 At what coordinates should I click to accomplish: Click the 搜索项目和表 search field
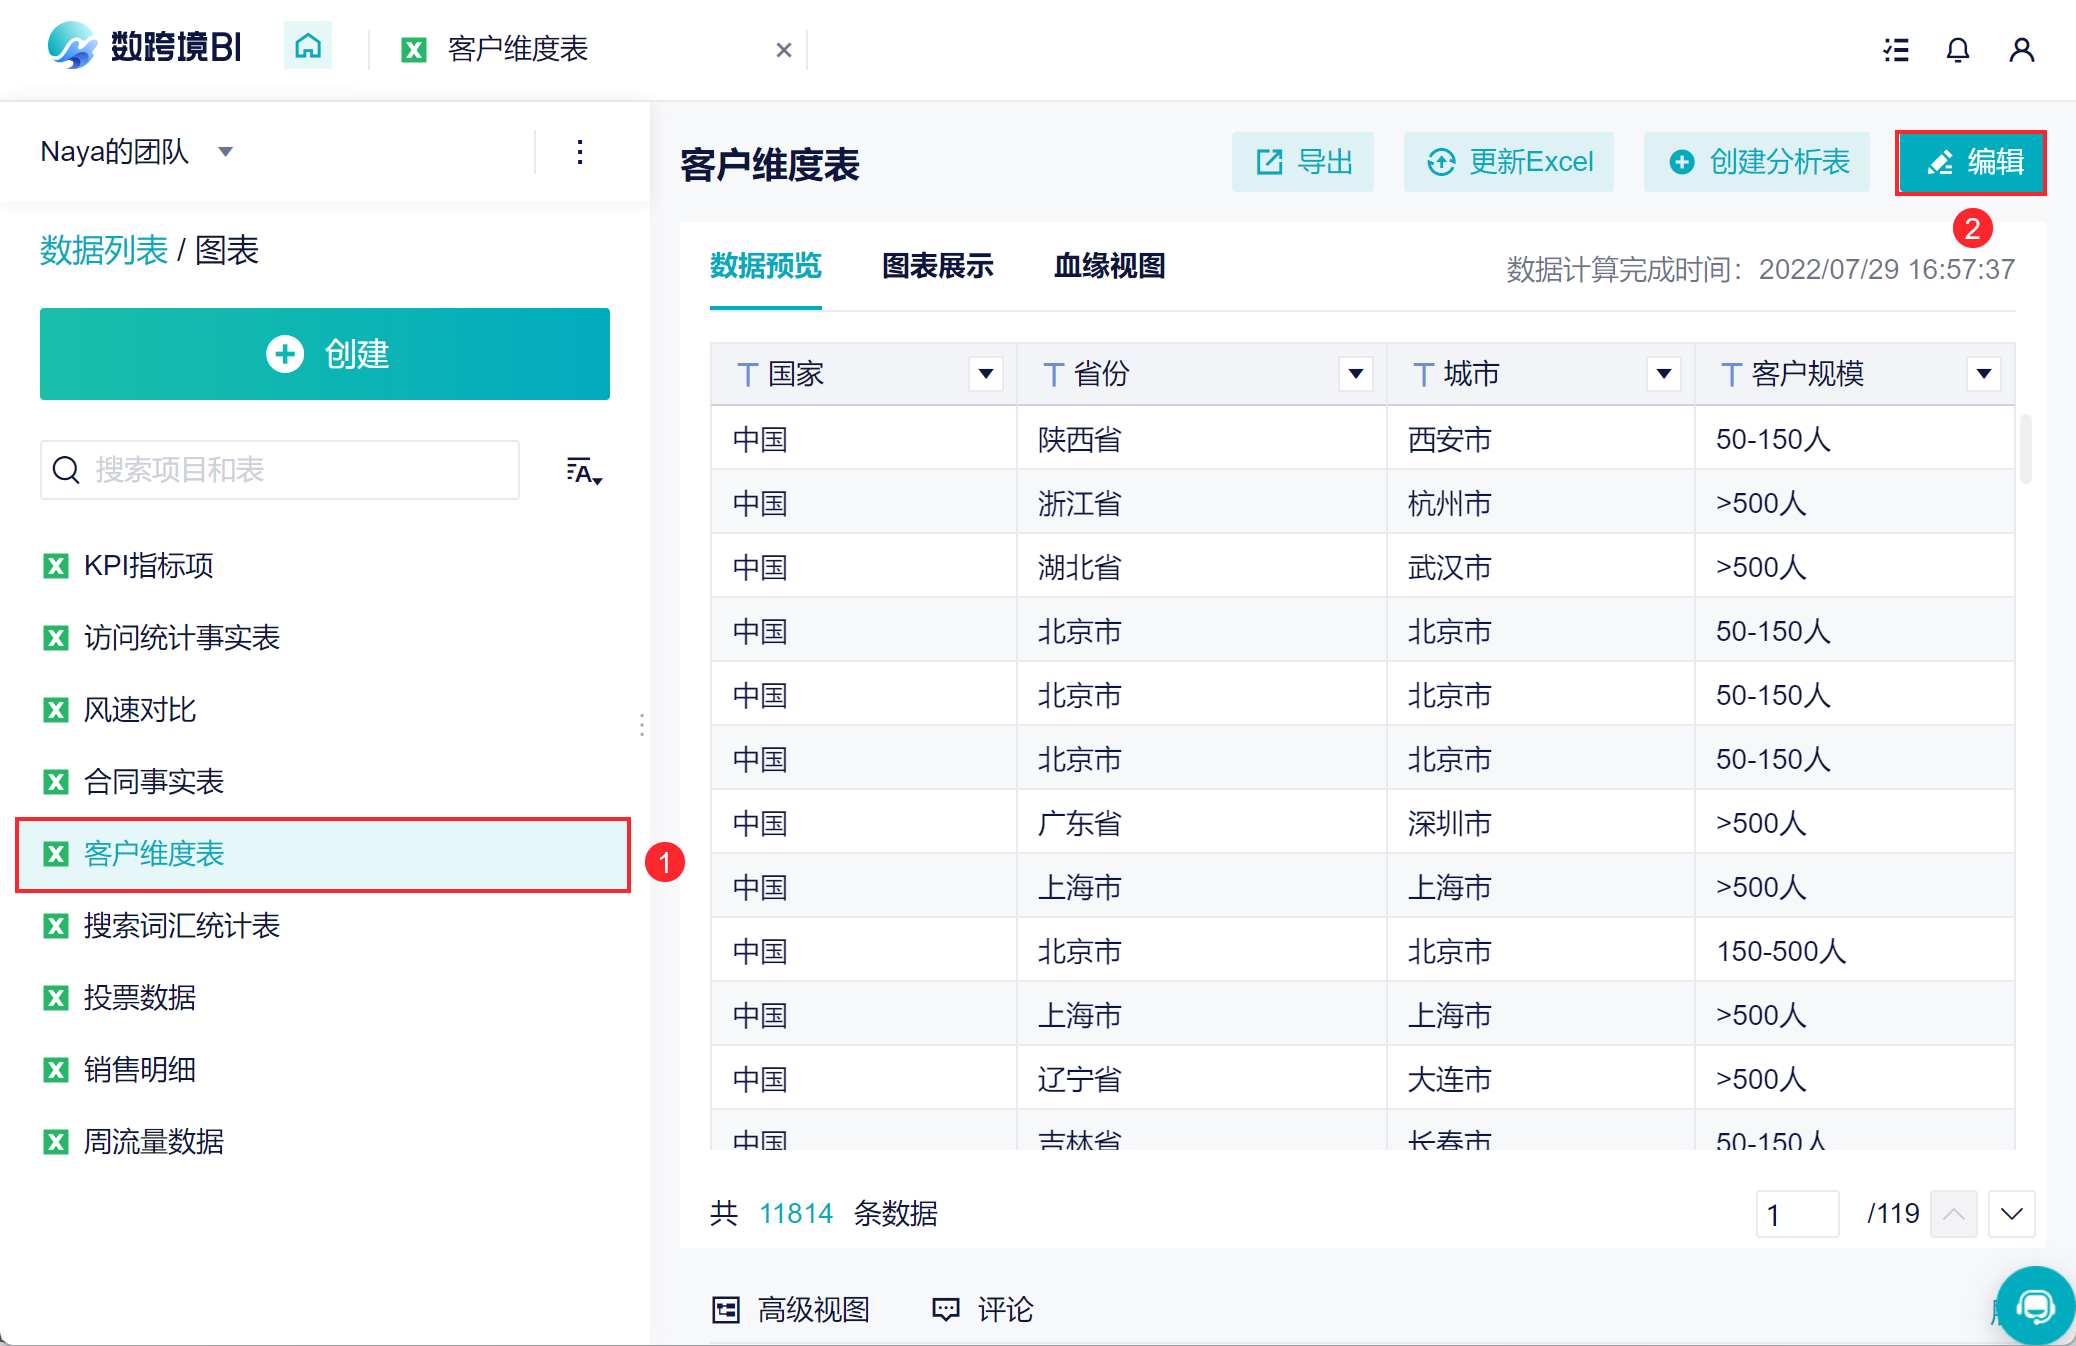tap(280, 470)
